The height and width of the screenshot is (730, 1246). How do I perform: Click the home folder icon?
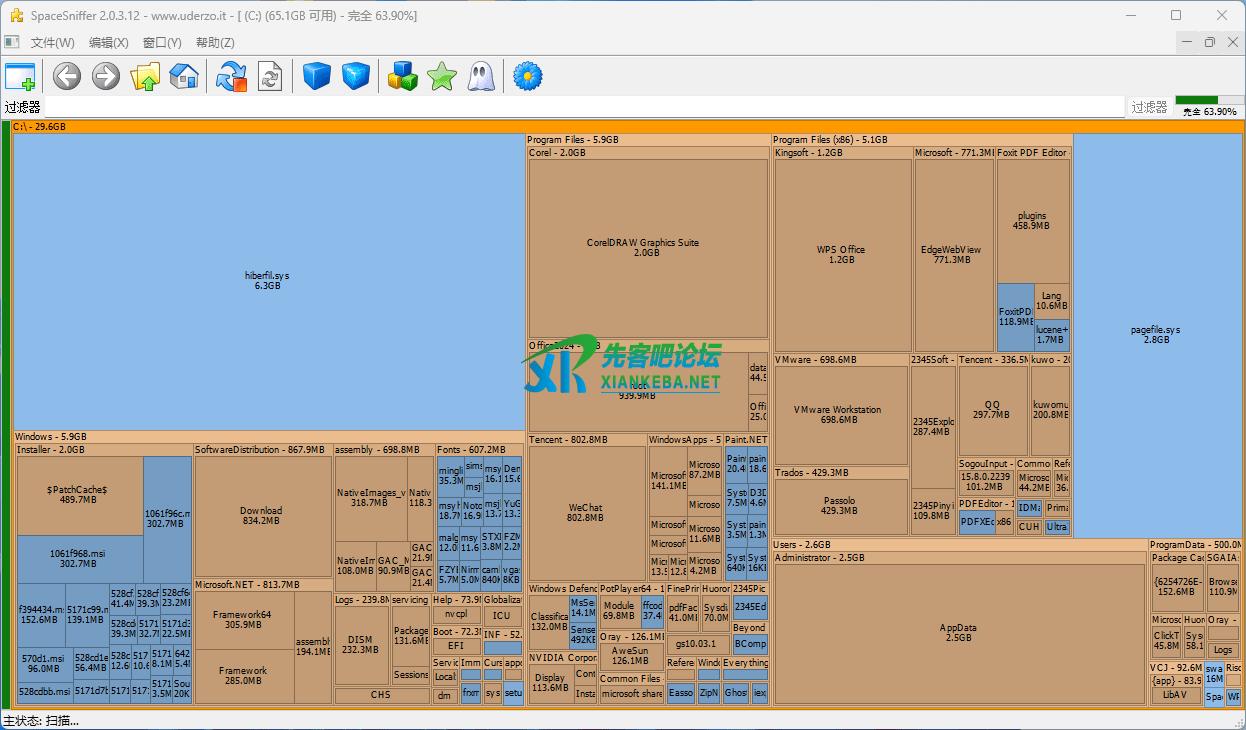click(184, 76)
